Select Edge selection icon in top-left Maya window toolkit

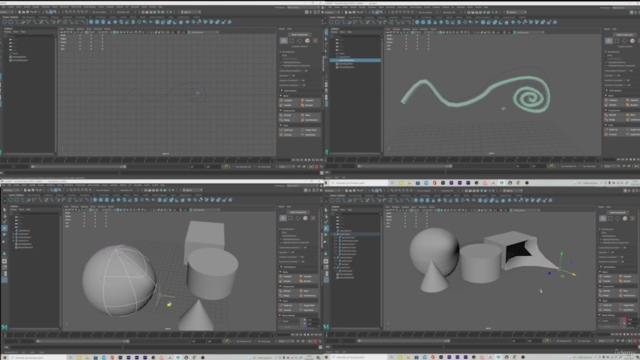pyautogui.click(x=299, y=40)
